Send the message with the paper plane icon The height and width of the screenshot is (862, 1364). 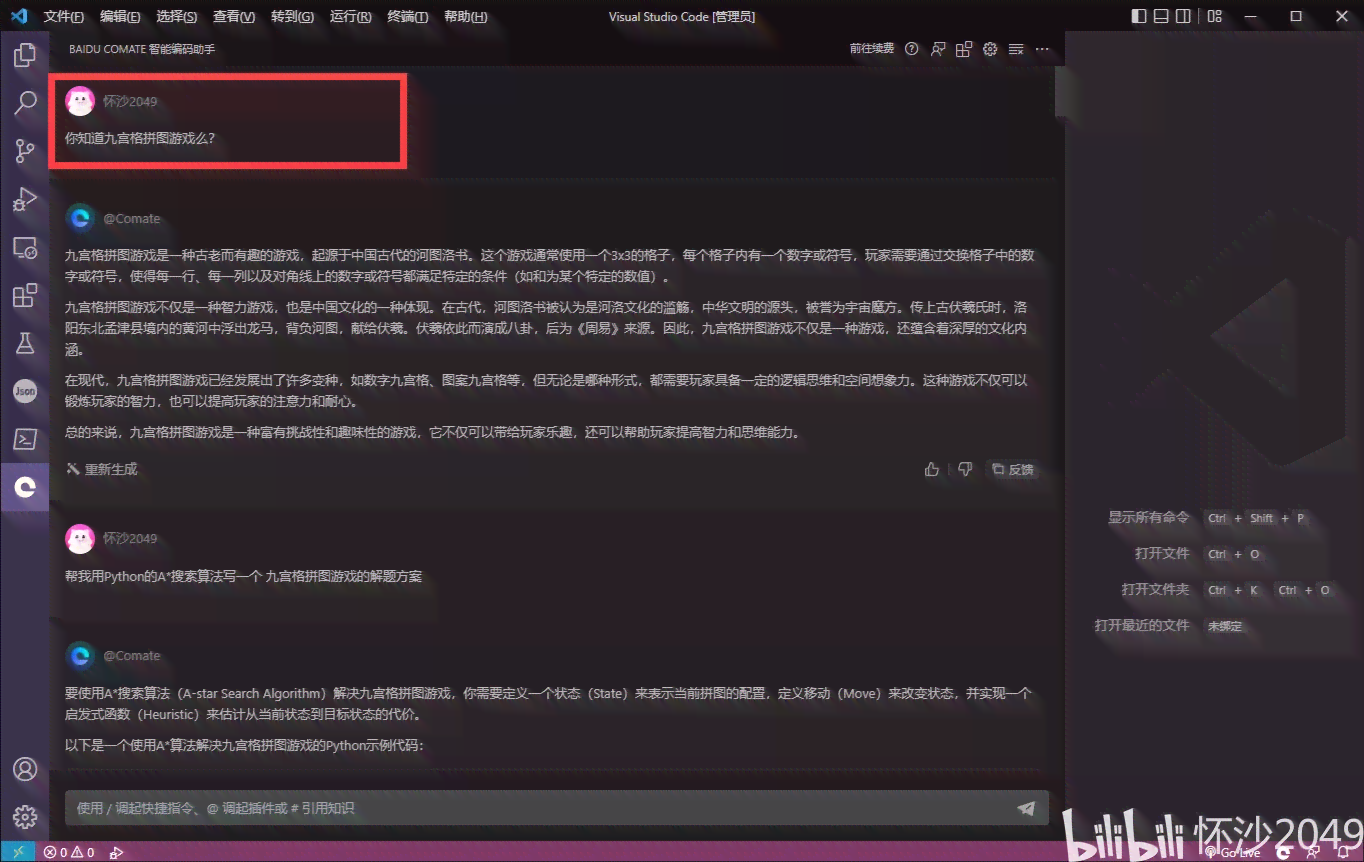click(x=1026, y=808)
